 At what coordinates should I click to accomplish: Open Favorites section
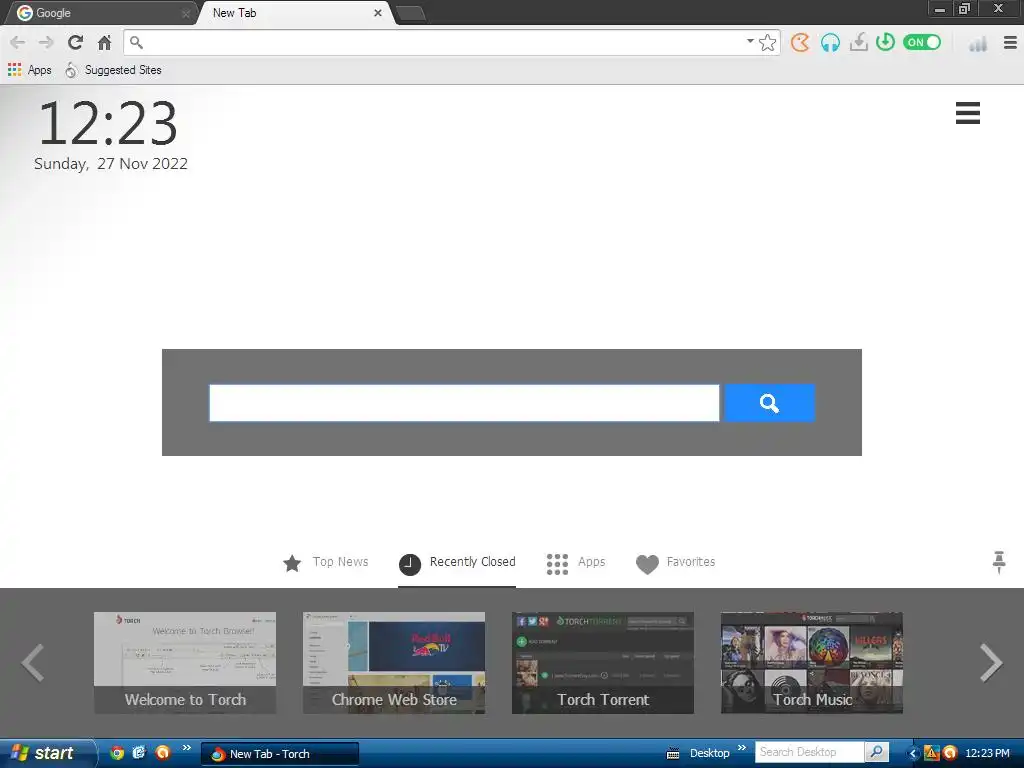[x=675, y=562]
